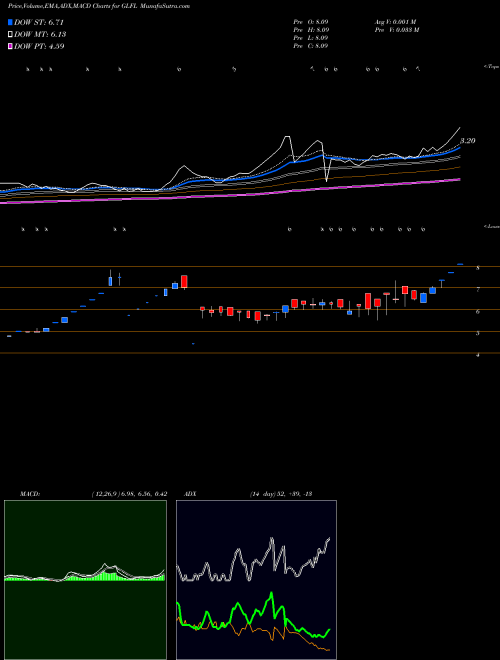
Task: Select the 'DOW MT: 6.13' legend text
Action: [40, 35]
